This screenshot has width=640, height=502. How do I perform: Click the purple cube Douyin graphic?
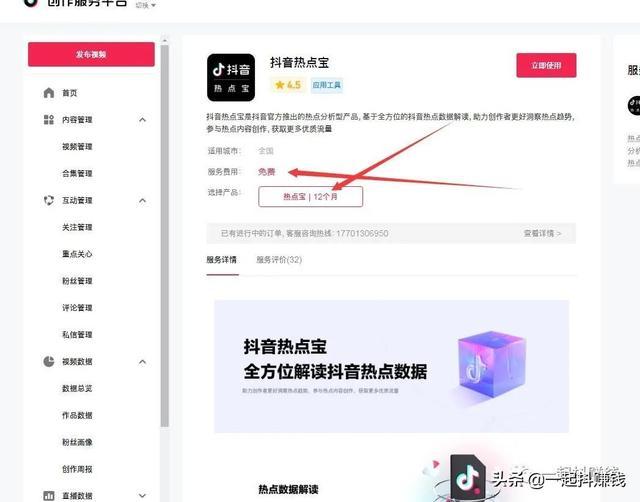click(x=492, y=364)
